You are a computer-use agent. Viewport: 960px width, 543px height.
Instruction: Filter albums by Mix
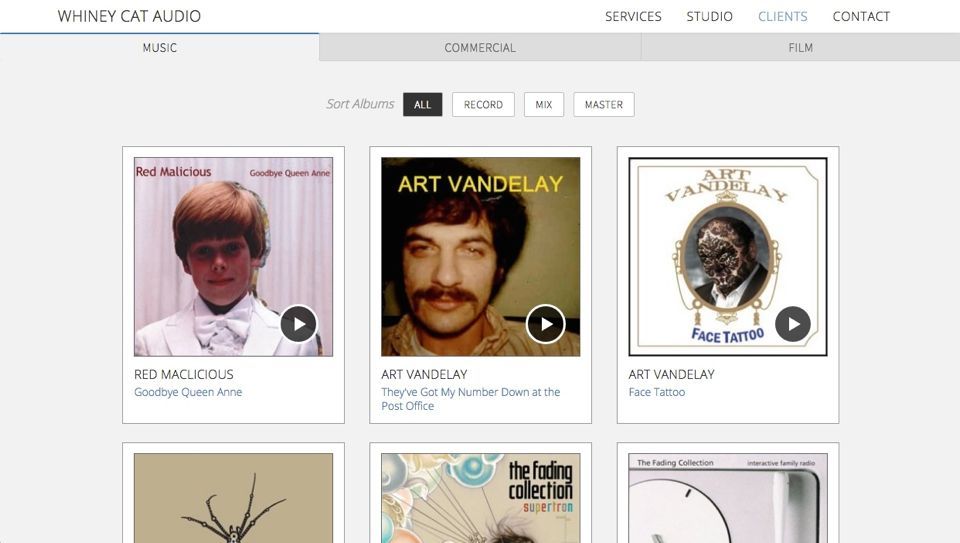(544, 105)
